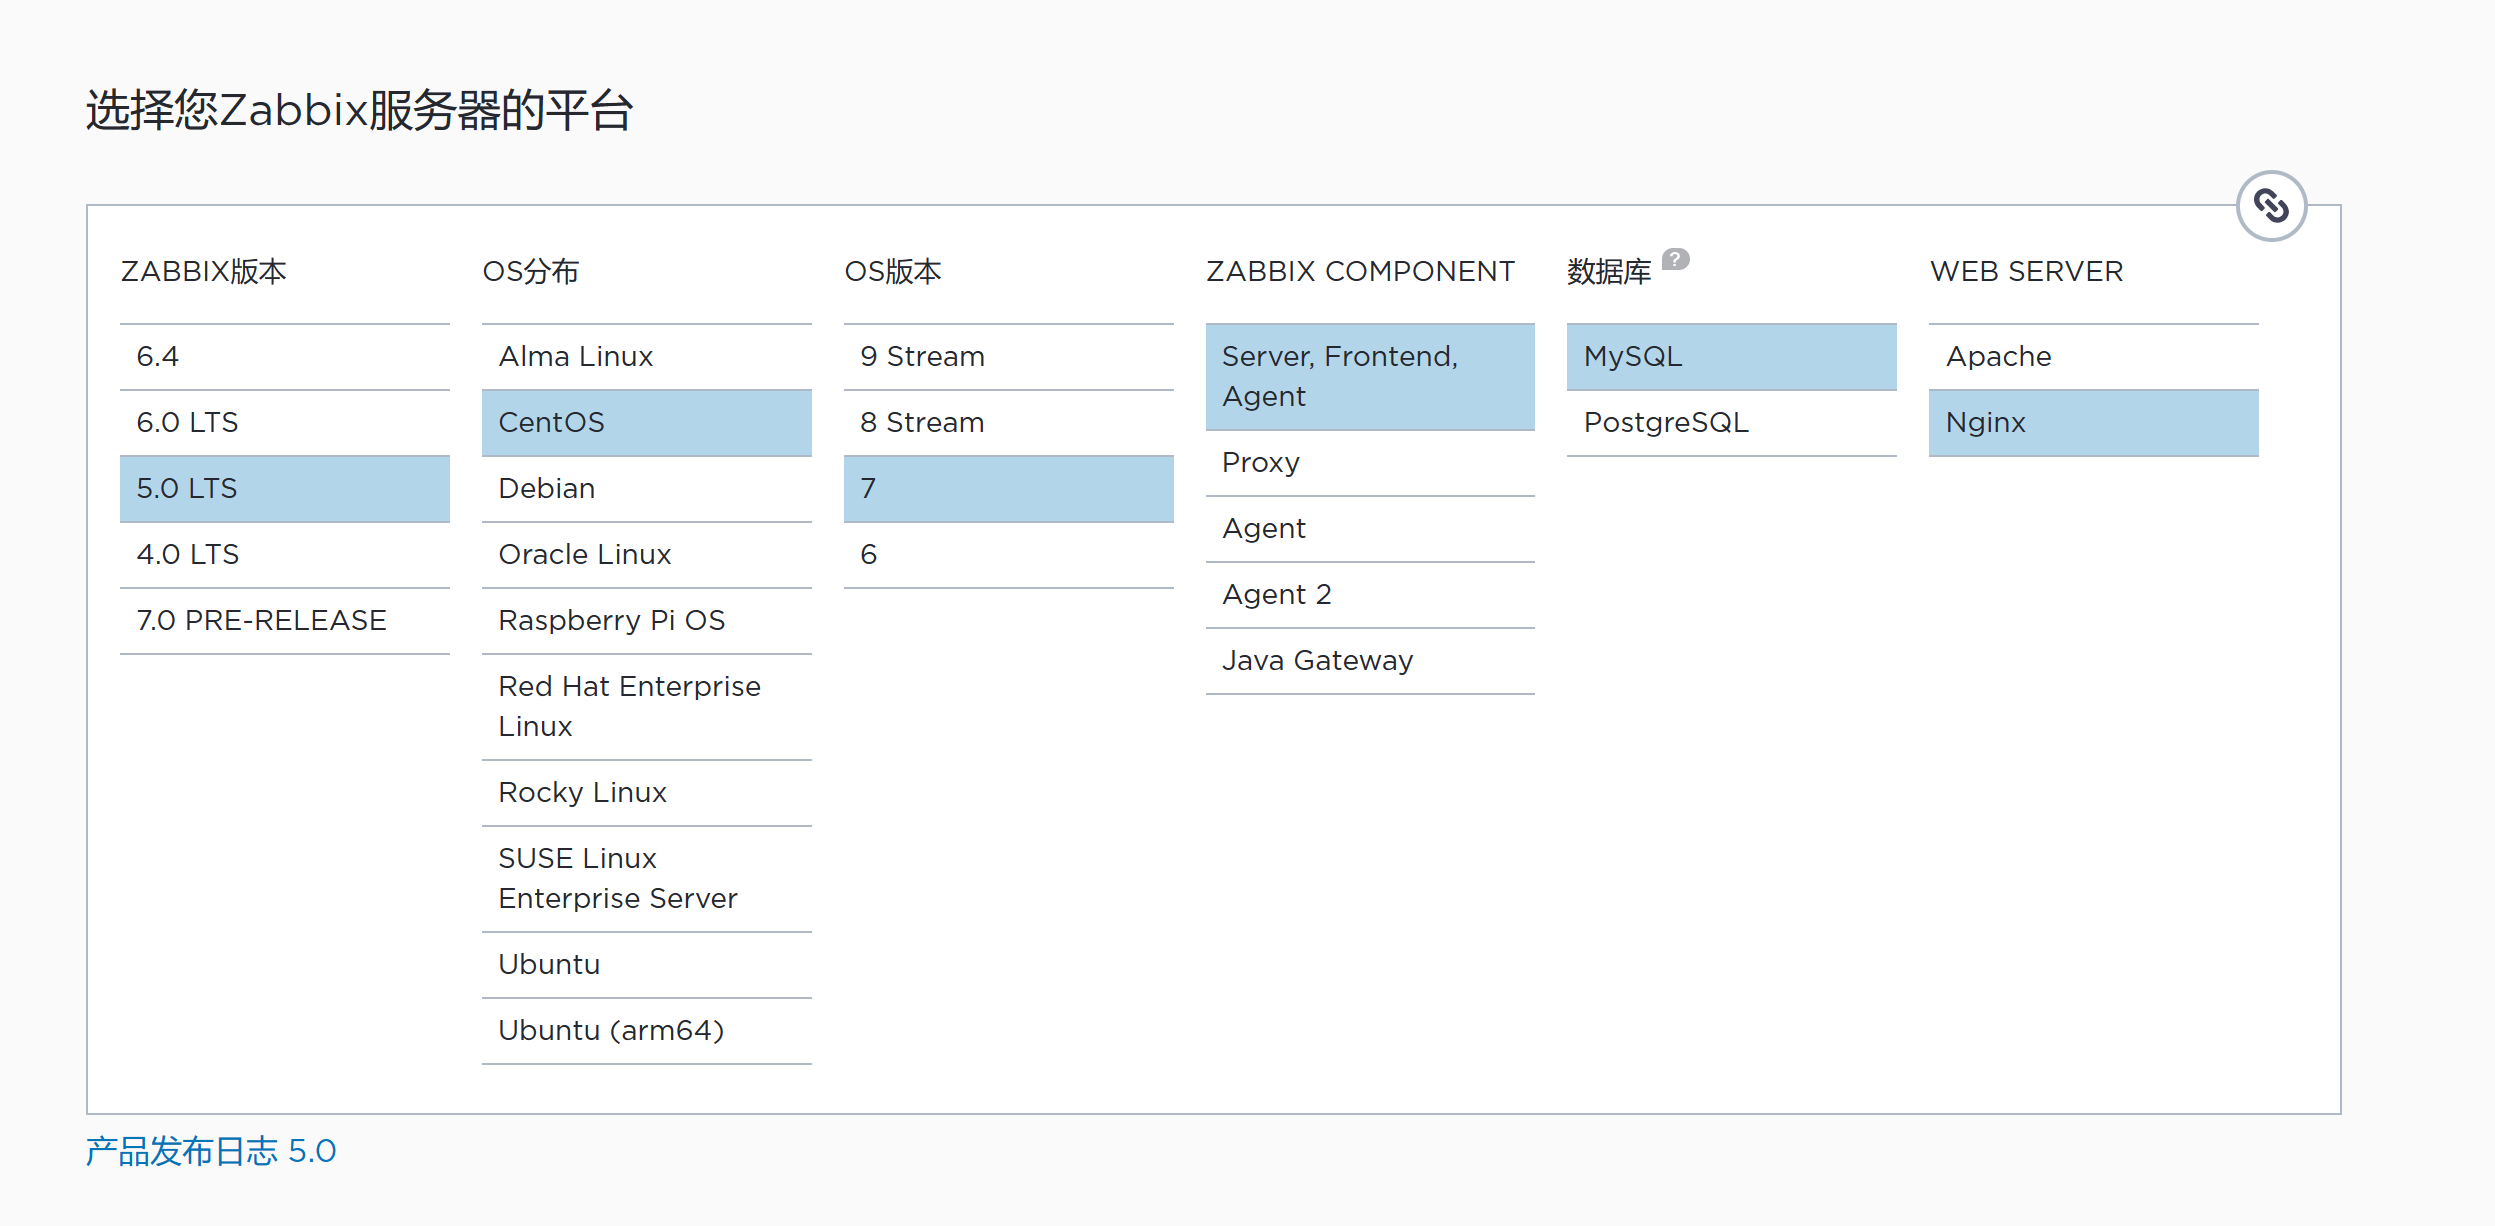Click the OS分布 column header

tap(531, 271)
